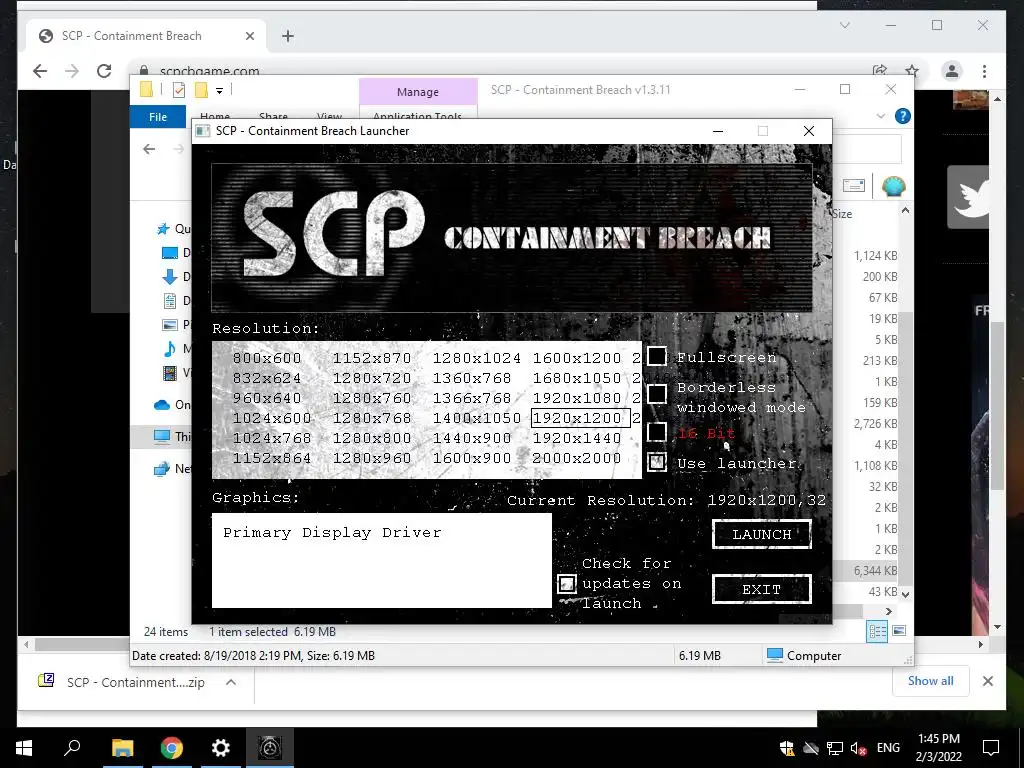Screen dimensions: 1024x768
Task: Select 960x640 resolution
Action: [267, 398]
